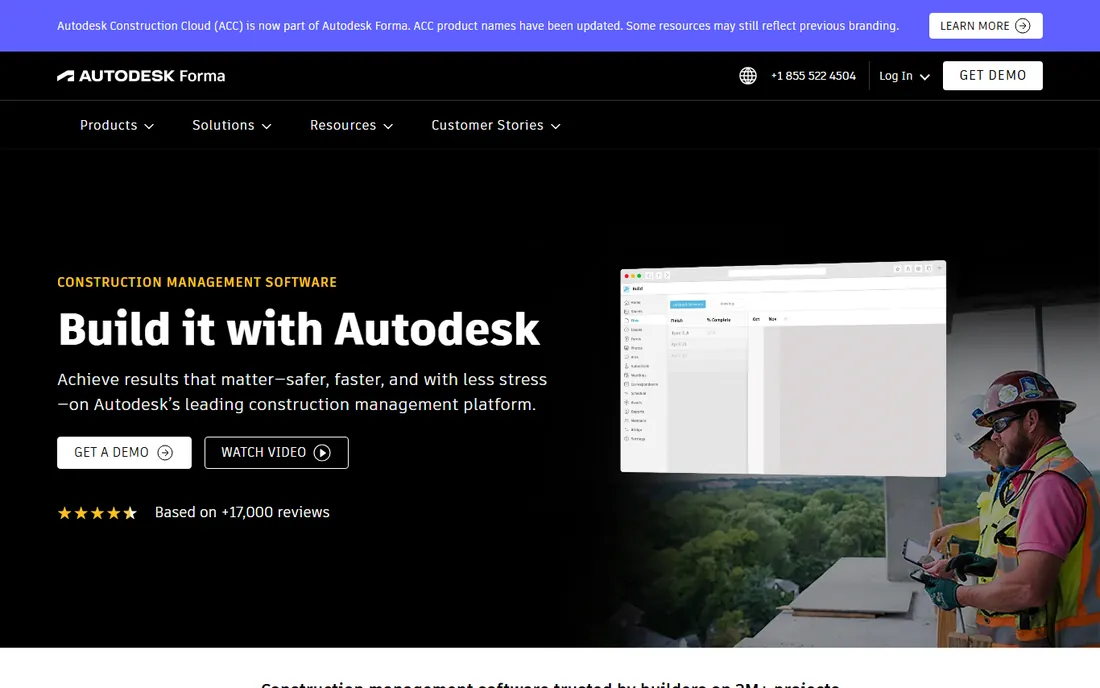
Task: Expand the Products menu
Action: [116, 126]
